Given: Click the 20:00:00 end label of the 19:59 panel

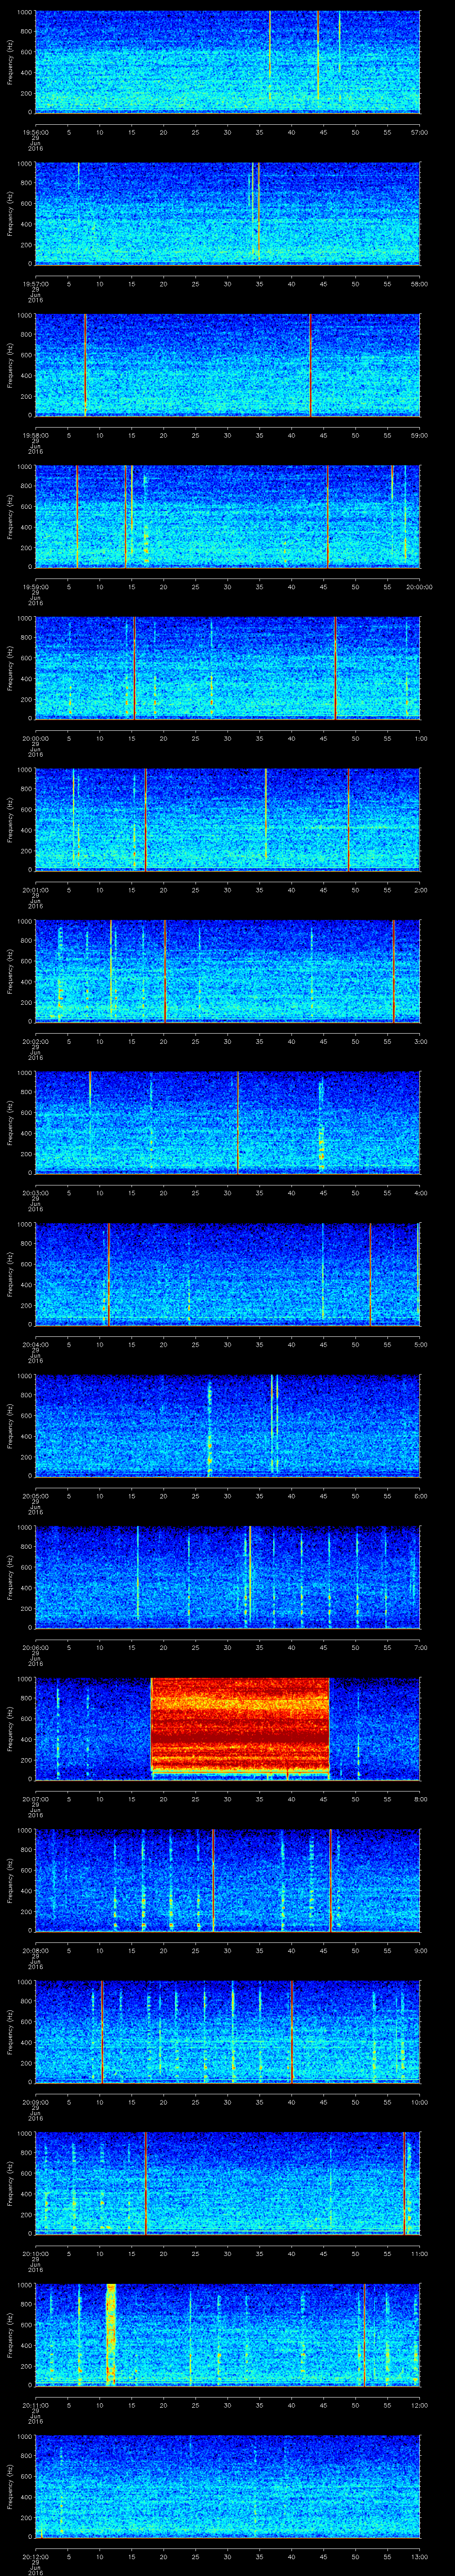Looking at the screenshot, I should pyautogui.click(x=420, y=587).
